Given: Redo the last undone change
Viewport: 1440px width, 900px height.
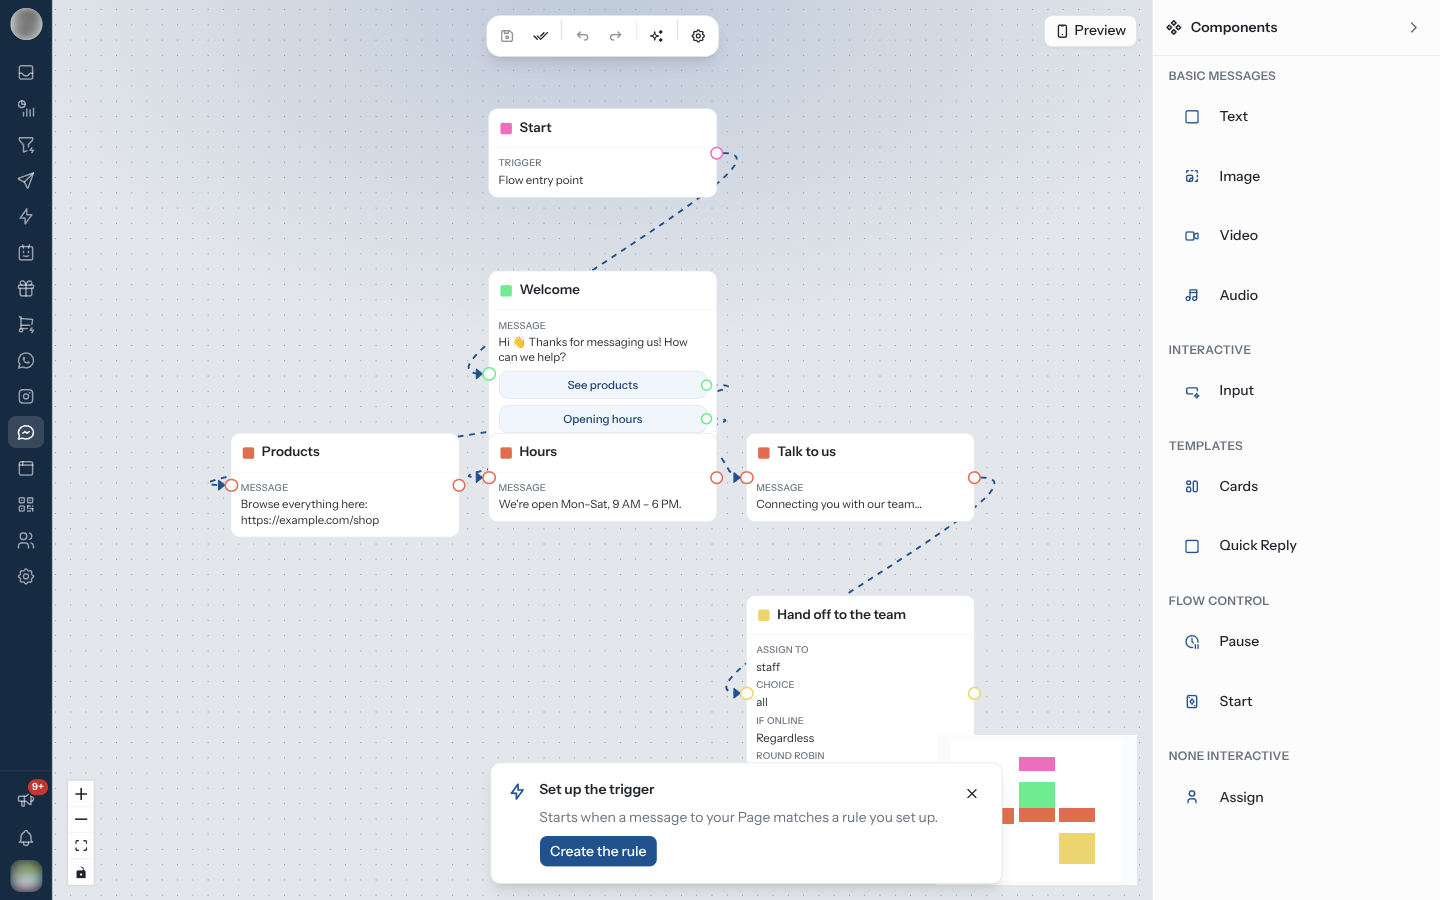Looking at the screenshot, I should (616, 36).
